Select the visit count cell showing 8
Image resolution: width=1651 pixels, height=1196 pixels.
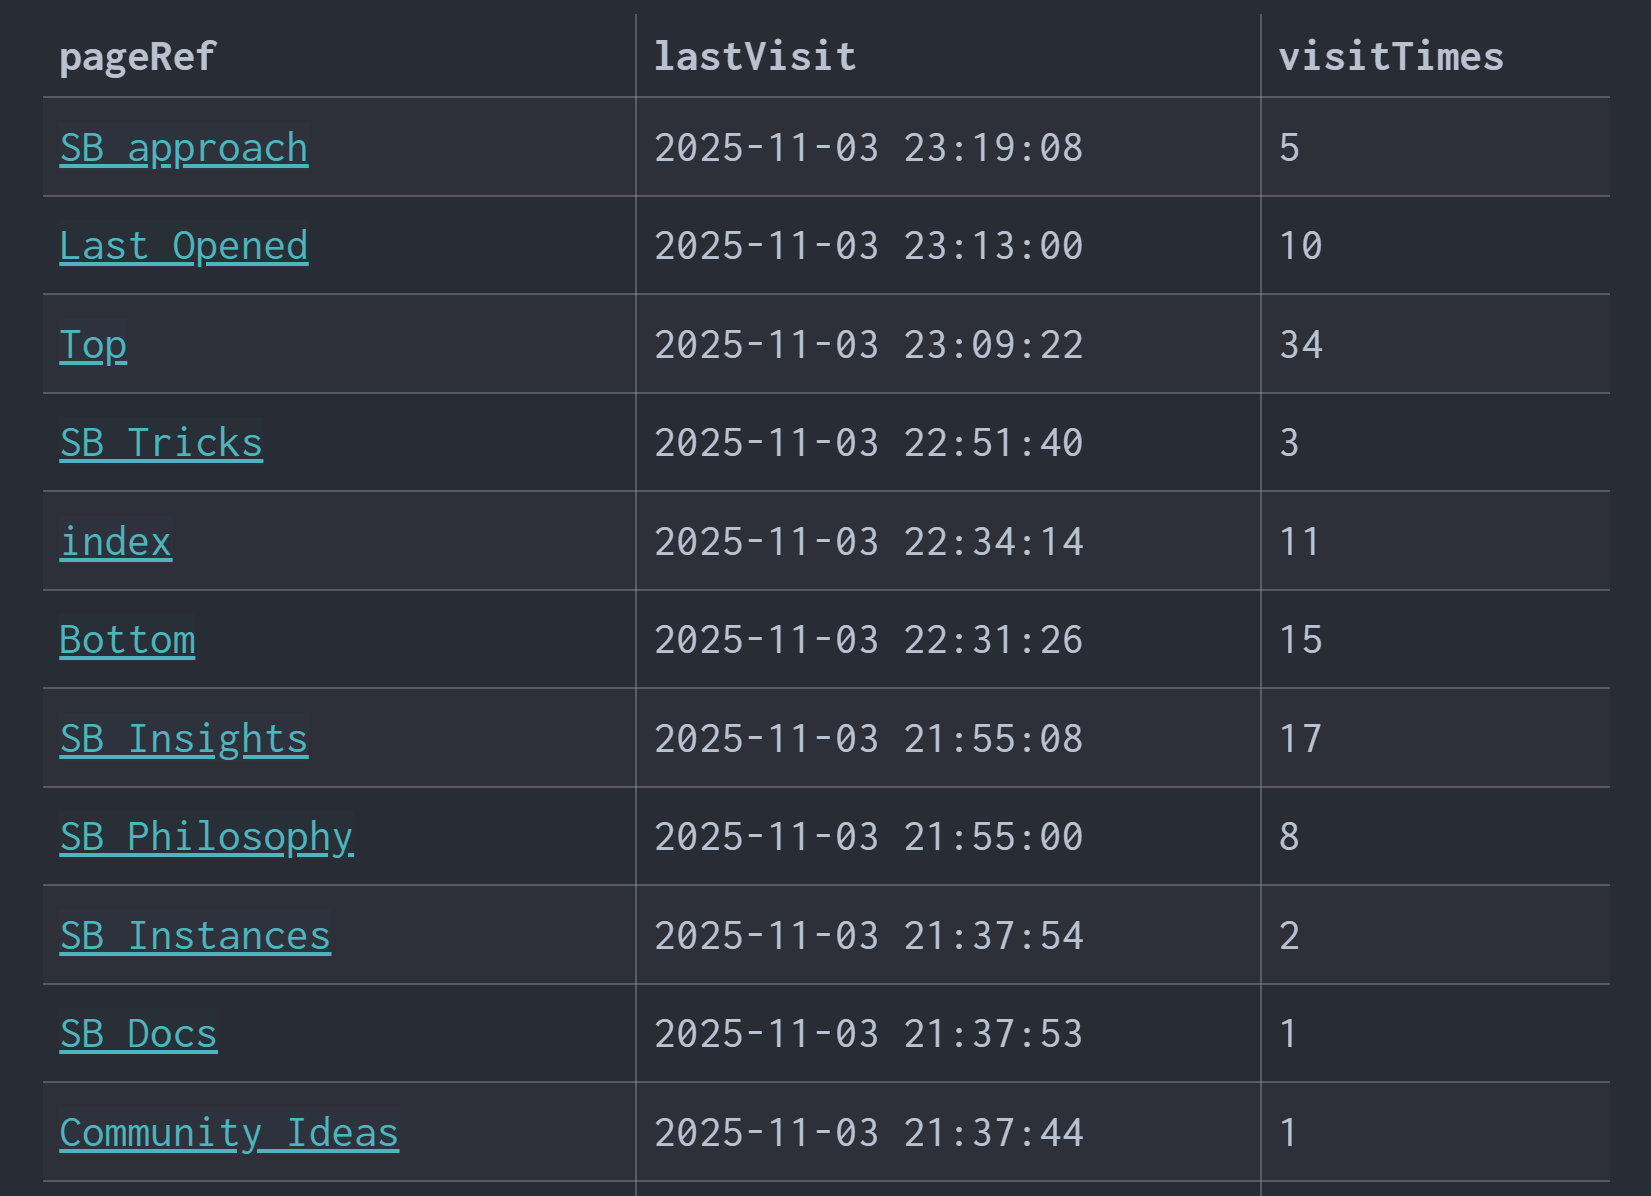click(x=1289, y=837)
